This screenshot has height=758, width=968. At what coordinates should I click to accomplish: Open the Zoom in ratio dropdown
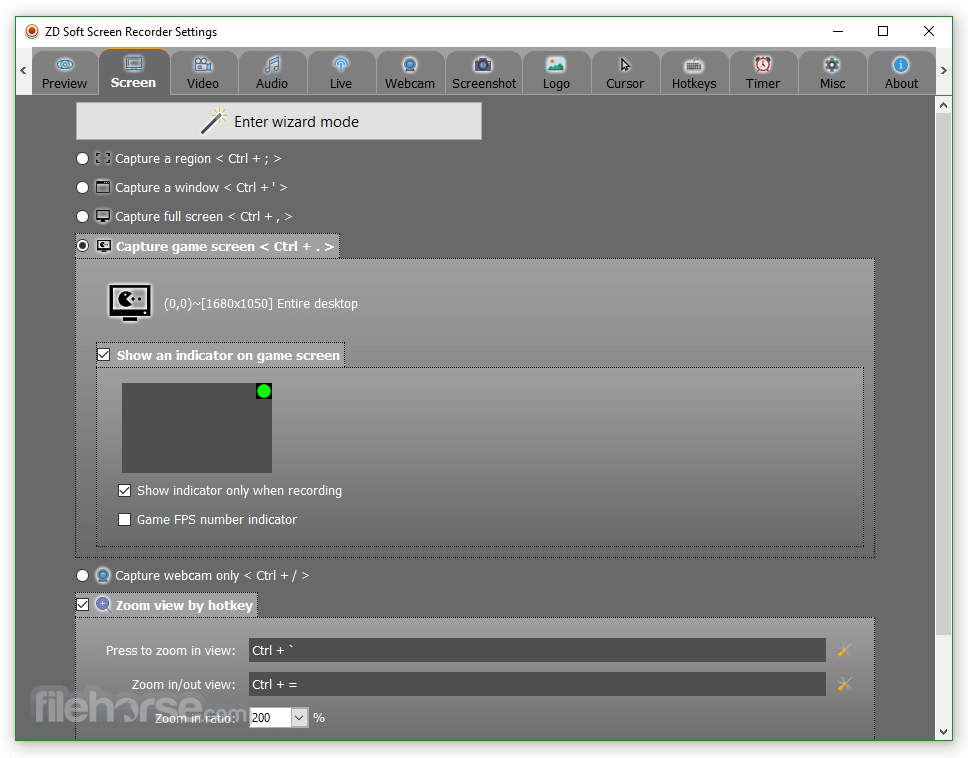click(x=299, y=718)
